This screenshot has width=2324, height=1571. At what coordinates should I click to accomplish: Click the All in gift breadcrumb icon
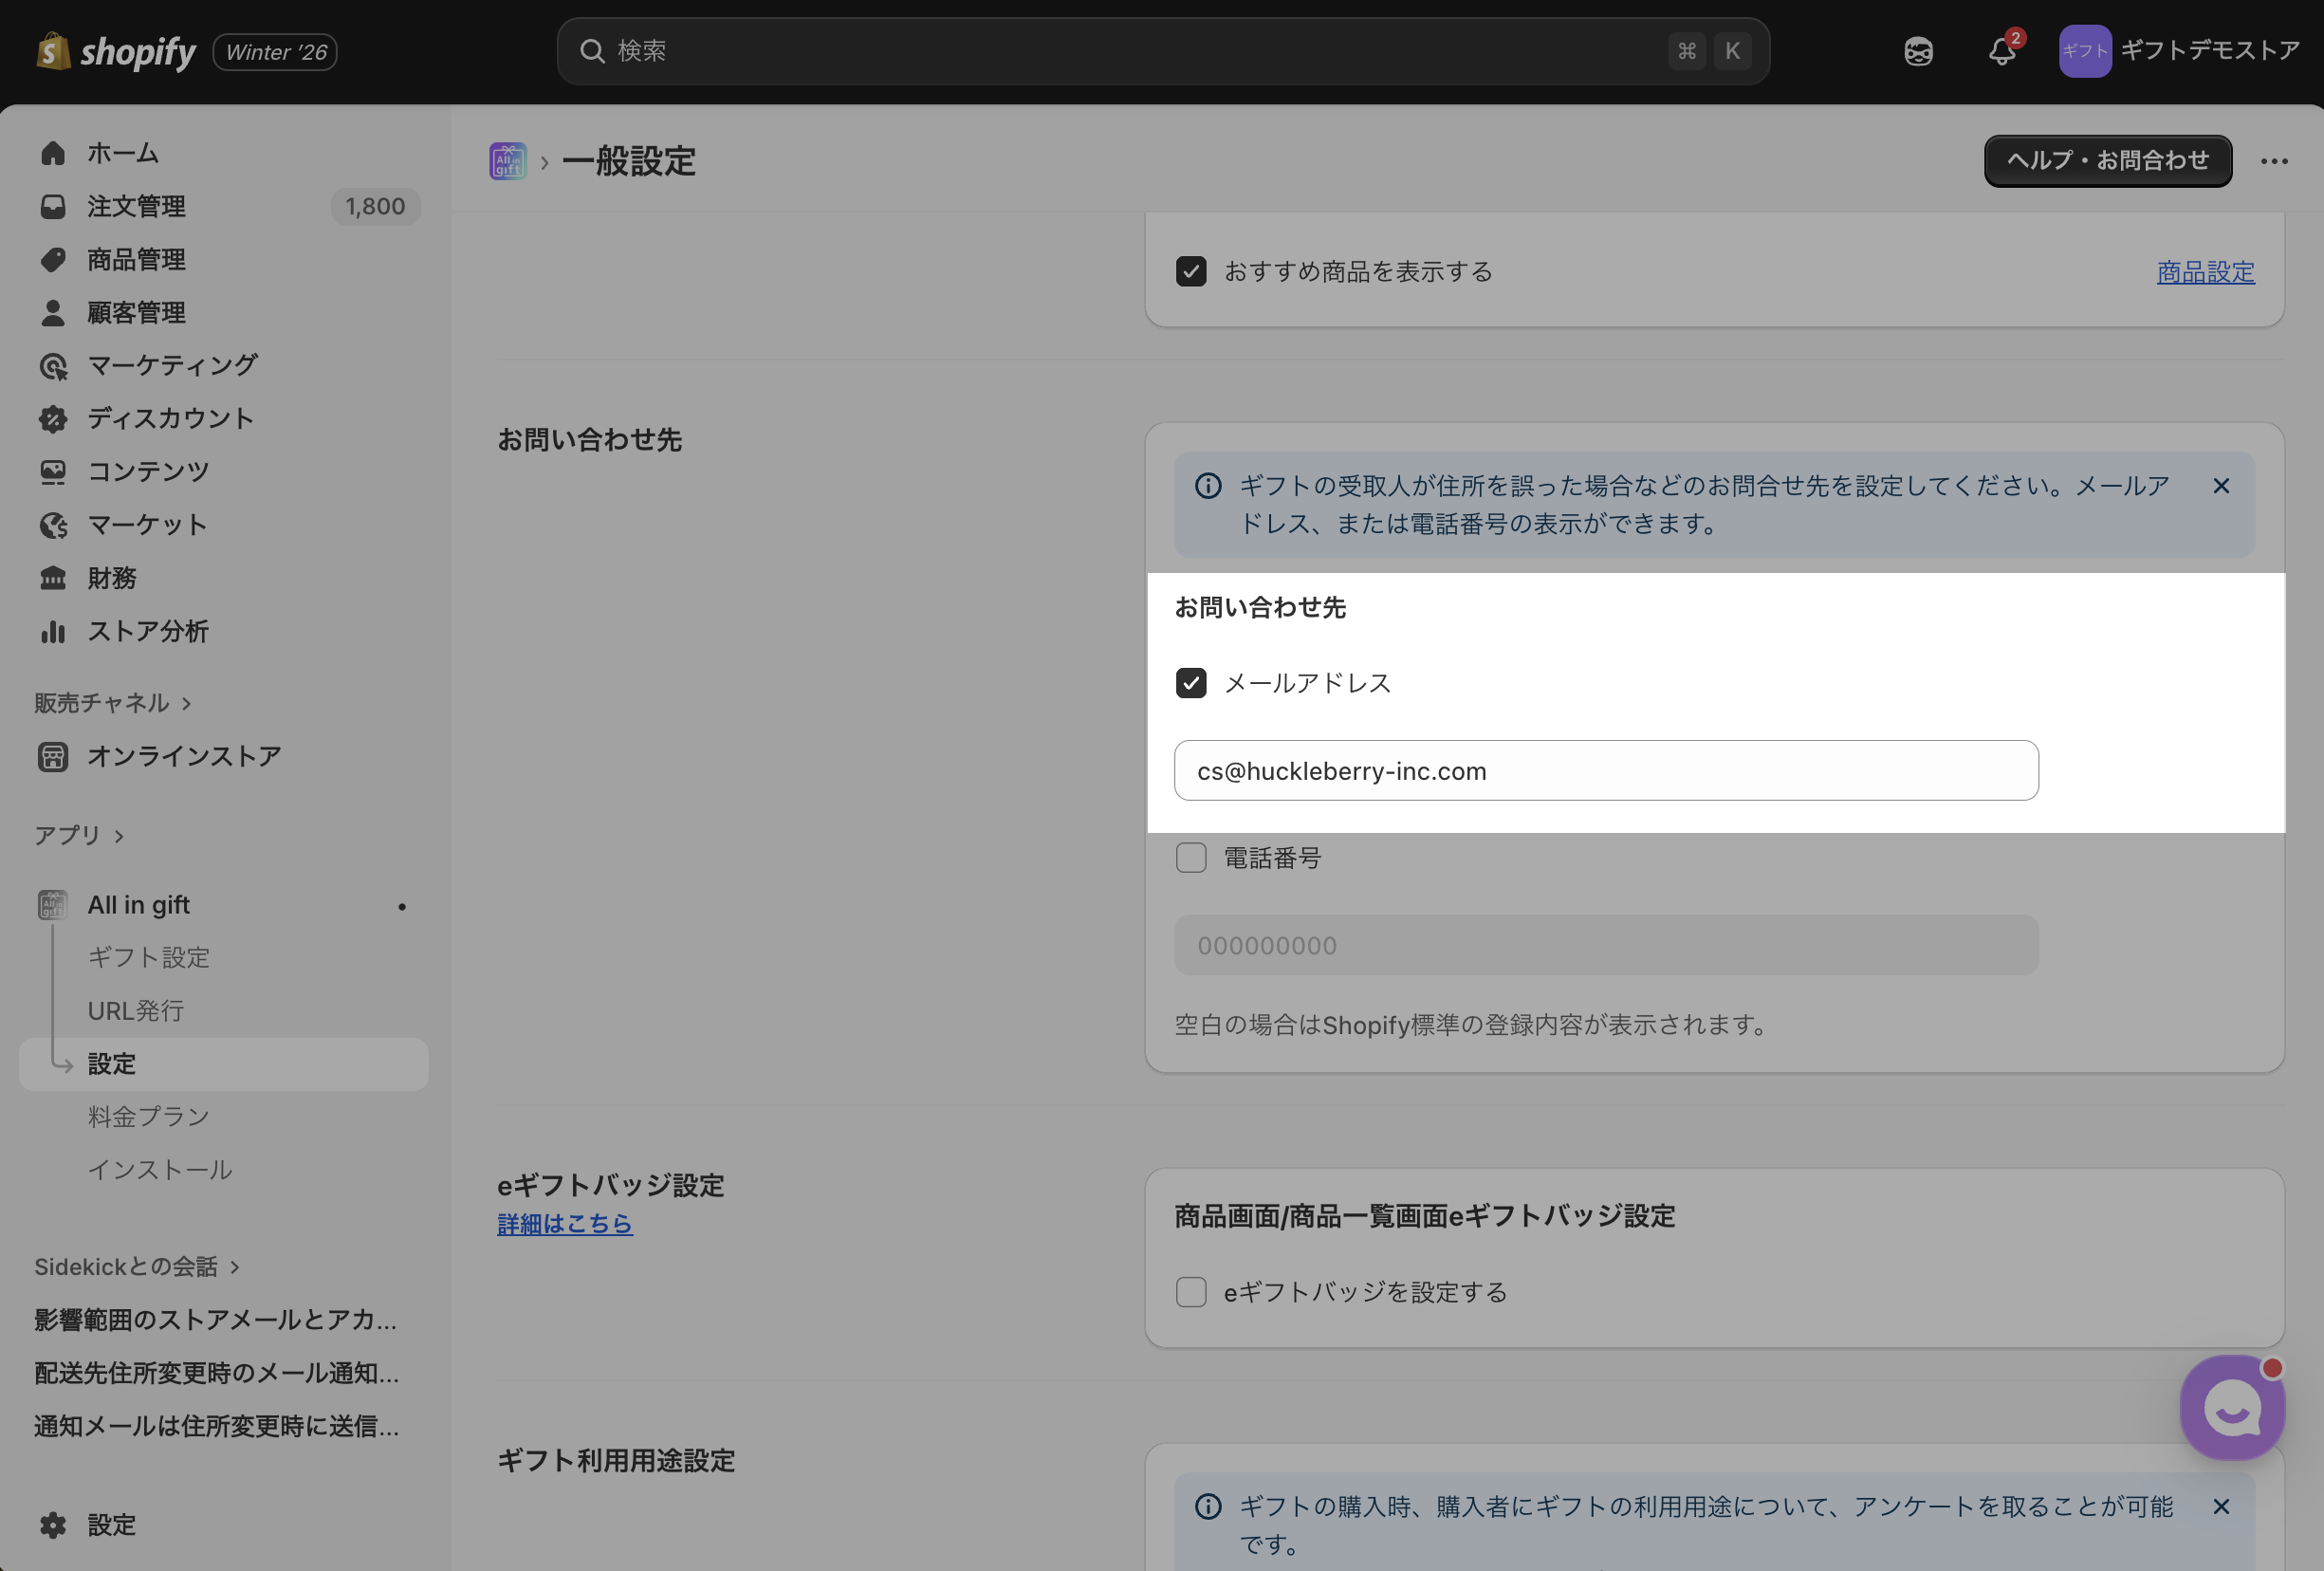[x=508, y=161]
